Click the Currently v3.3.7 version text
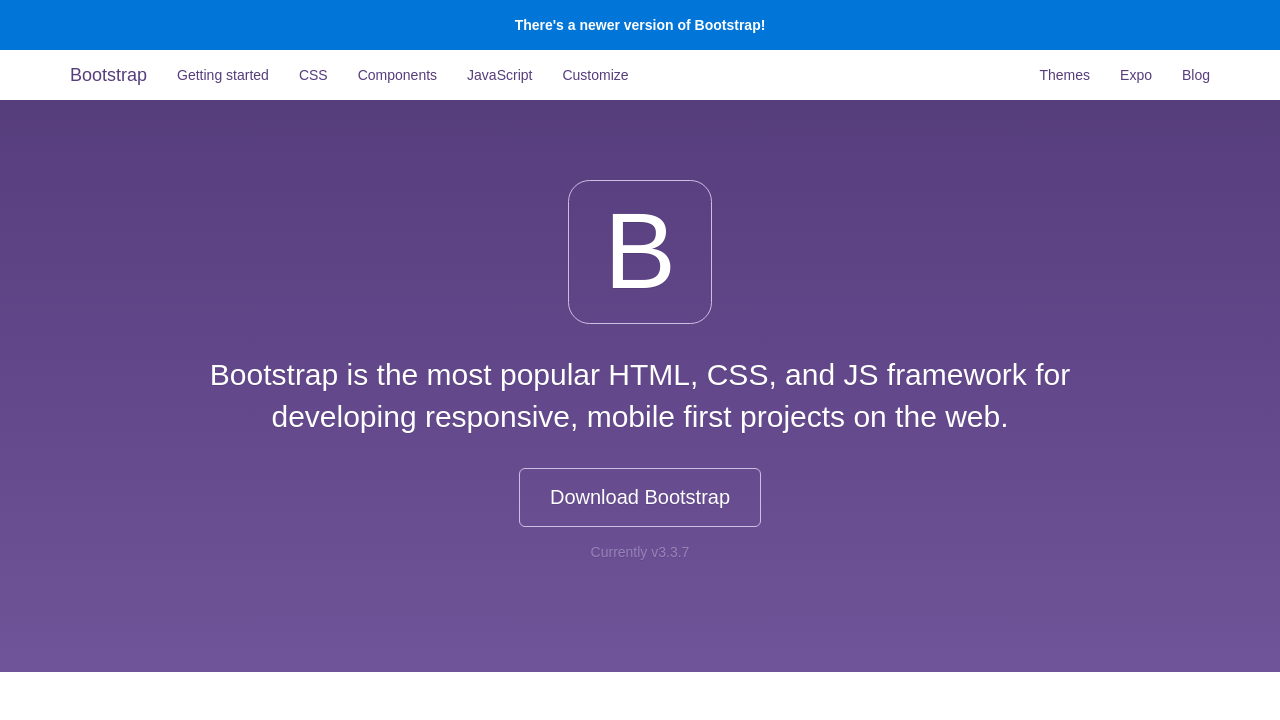Screen dimensions: 1280x720 [640, 552]
